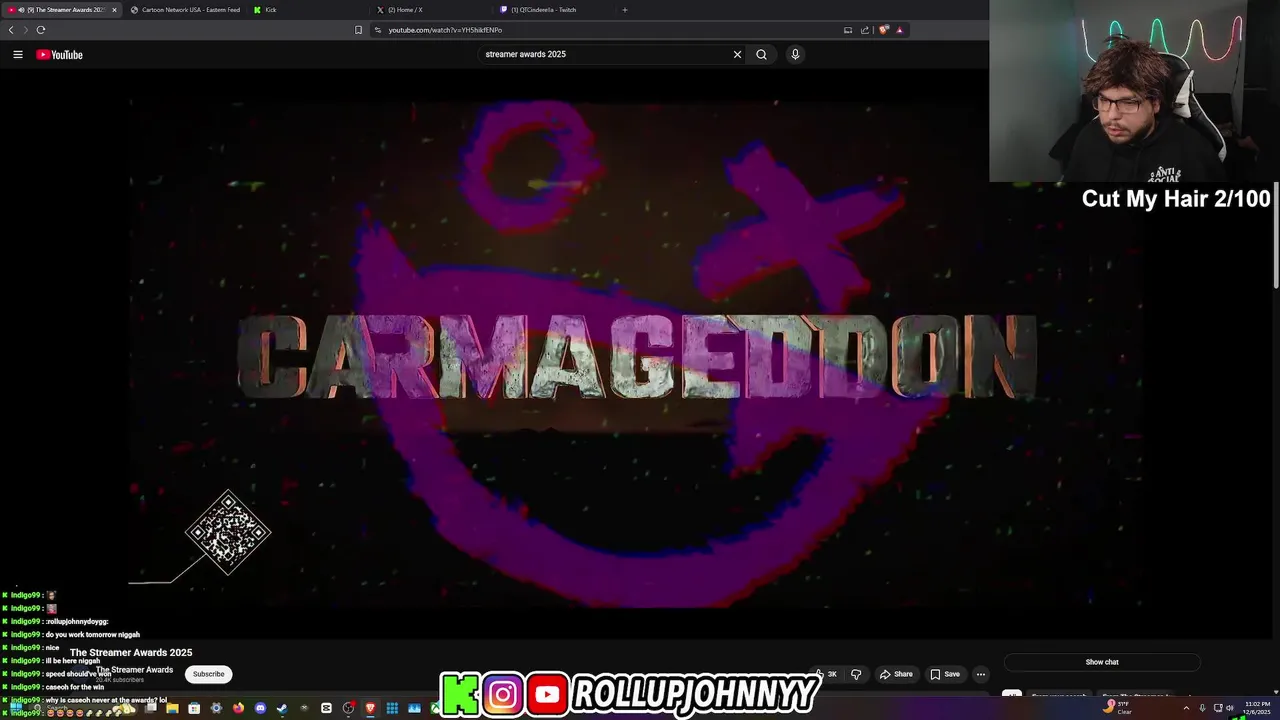Dislike the video with thumbs-down

tap(856, 674)
